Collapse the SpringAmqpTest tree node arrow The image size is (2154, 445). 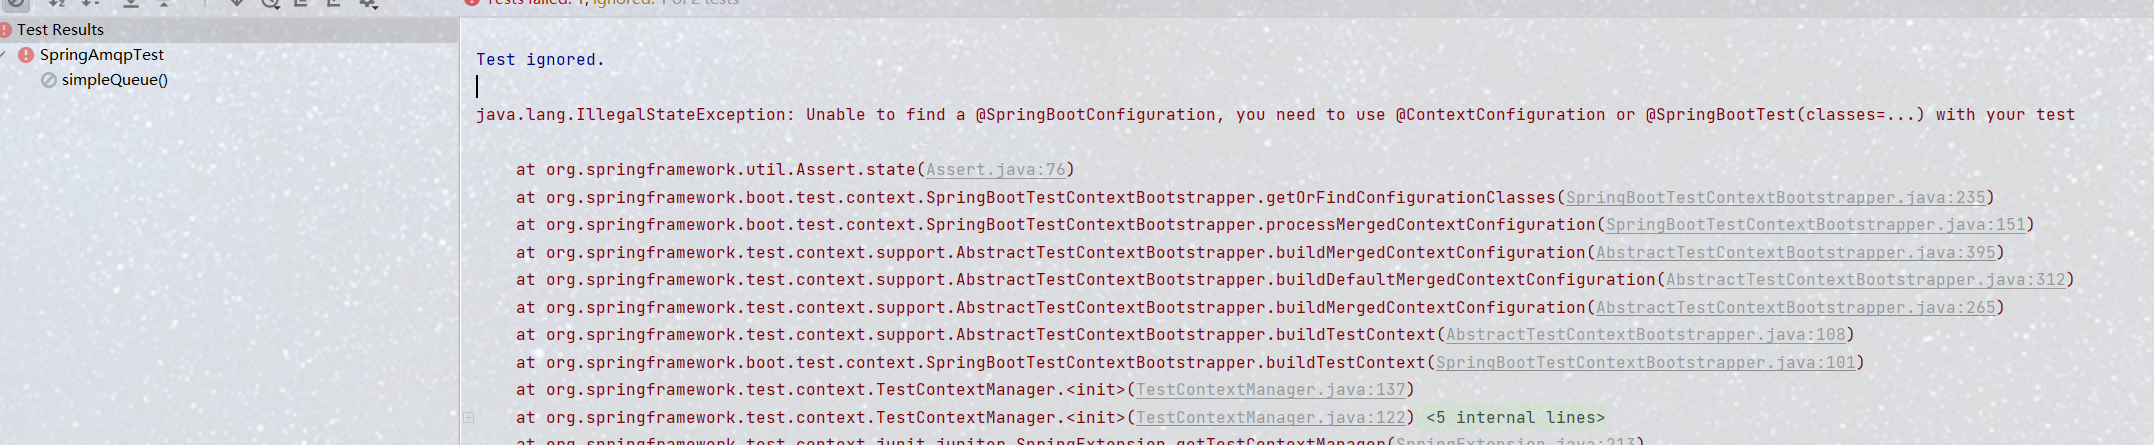[4, 55]
